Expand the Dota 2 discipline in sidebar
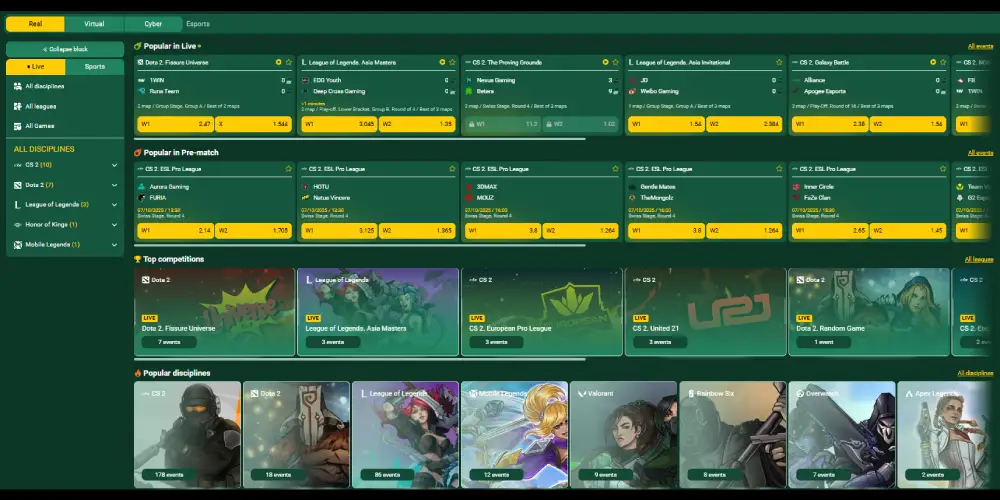1000x500 pixels. click(114, 185)
